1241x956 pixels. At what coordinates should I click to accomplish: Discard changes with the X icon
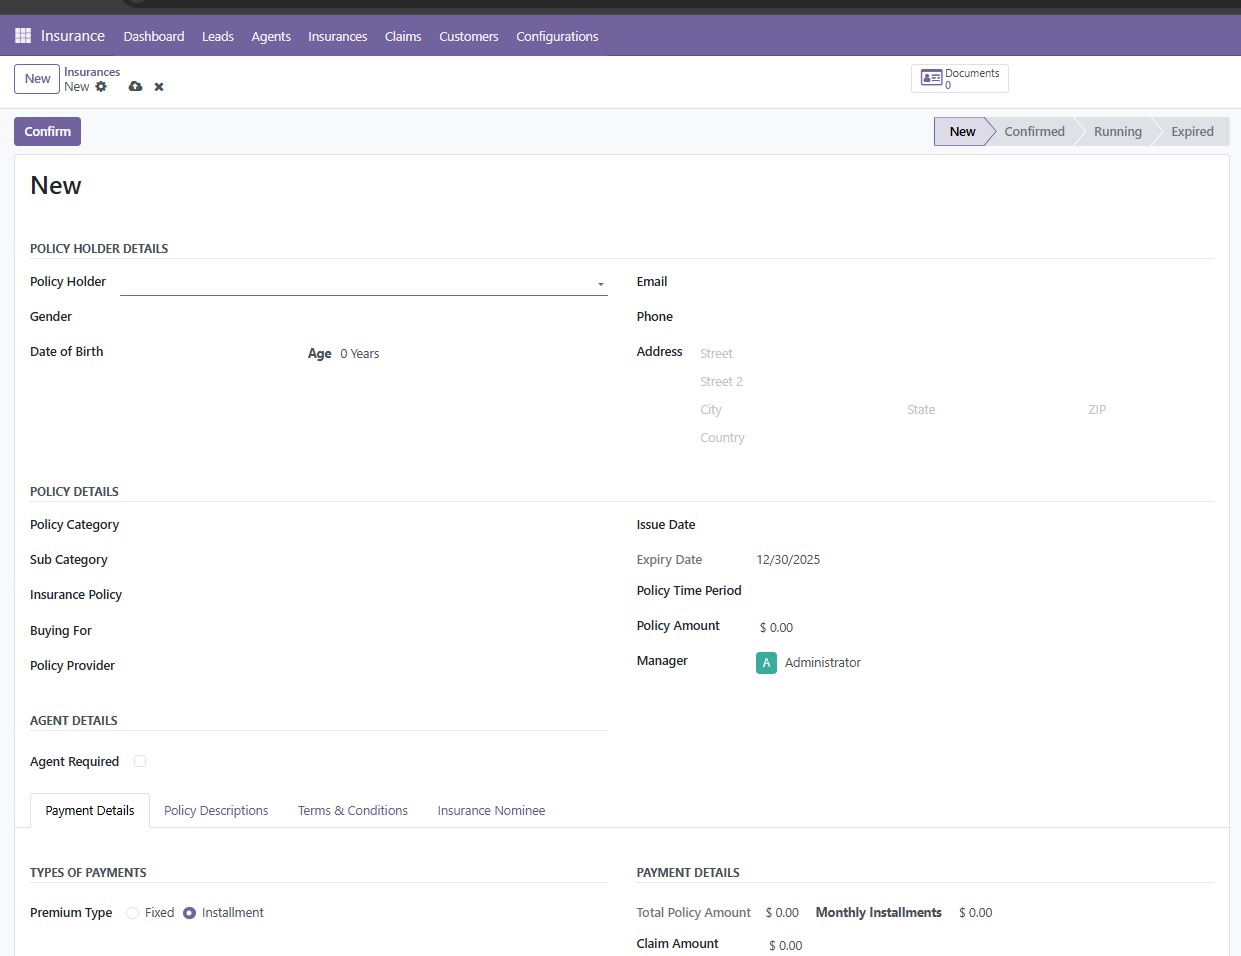pyautogui.click(x=159, y=87)
